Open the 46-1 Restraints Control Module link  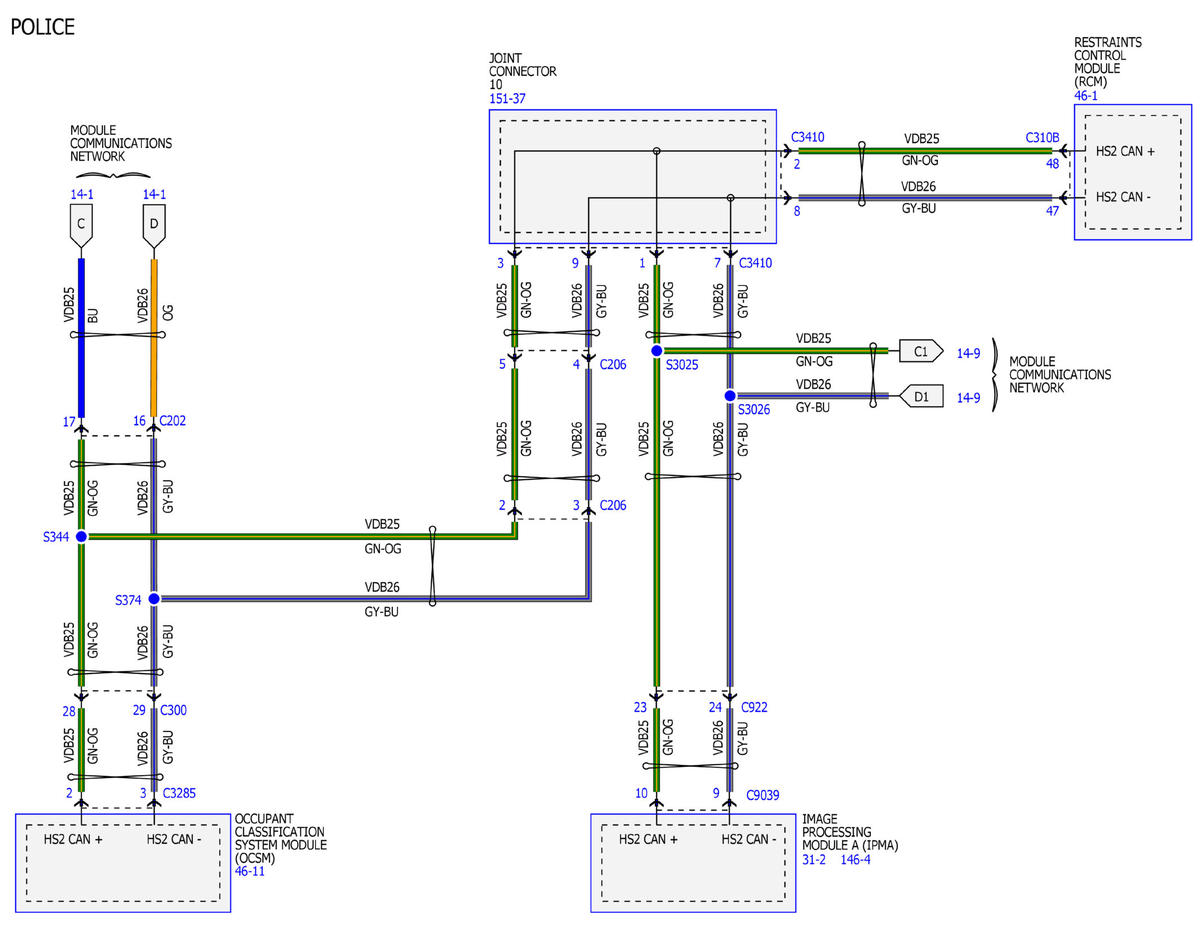(x=1086, y=95)
